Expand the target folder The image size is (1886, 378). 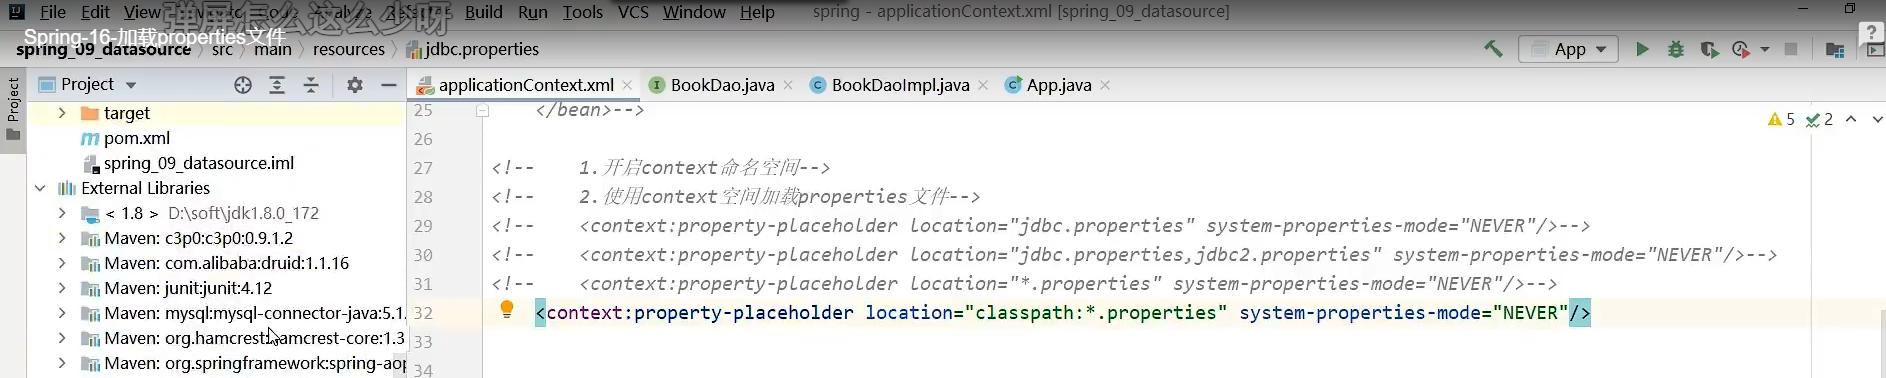click(x=62, y=113)
